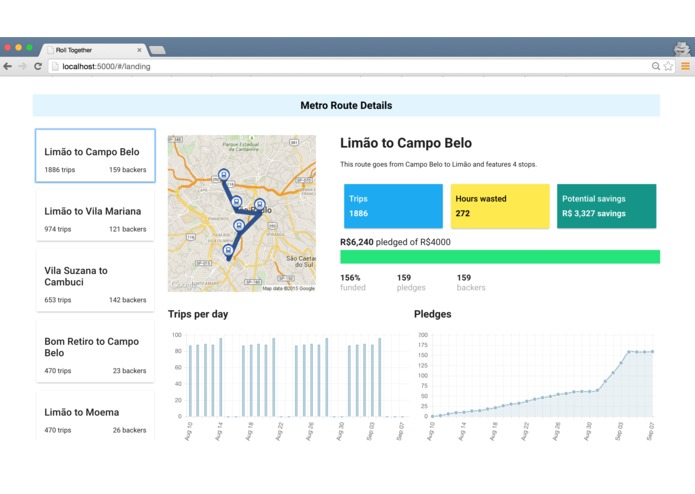The width and height of the screenshot is (695, 494).
Task: Close the Roll Together tab
Action: click(139, 50)
